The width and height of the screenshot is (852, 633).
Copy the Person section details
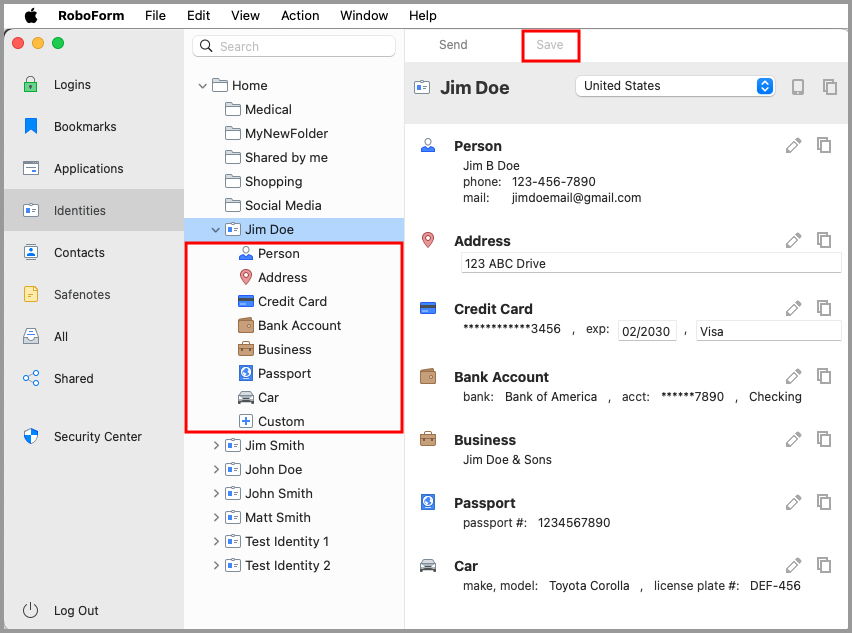click(x=824, y=145)
